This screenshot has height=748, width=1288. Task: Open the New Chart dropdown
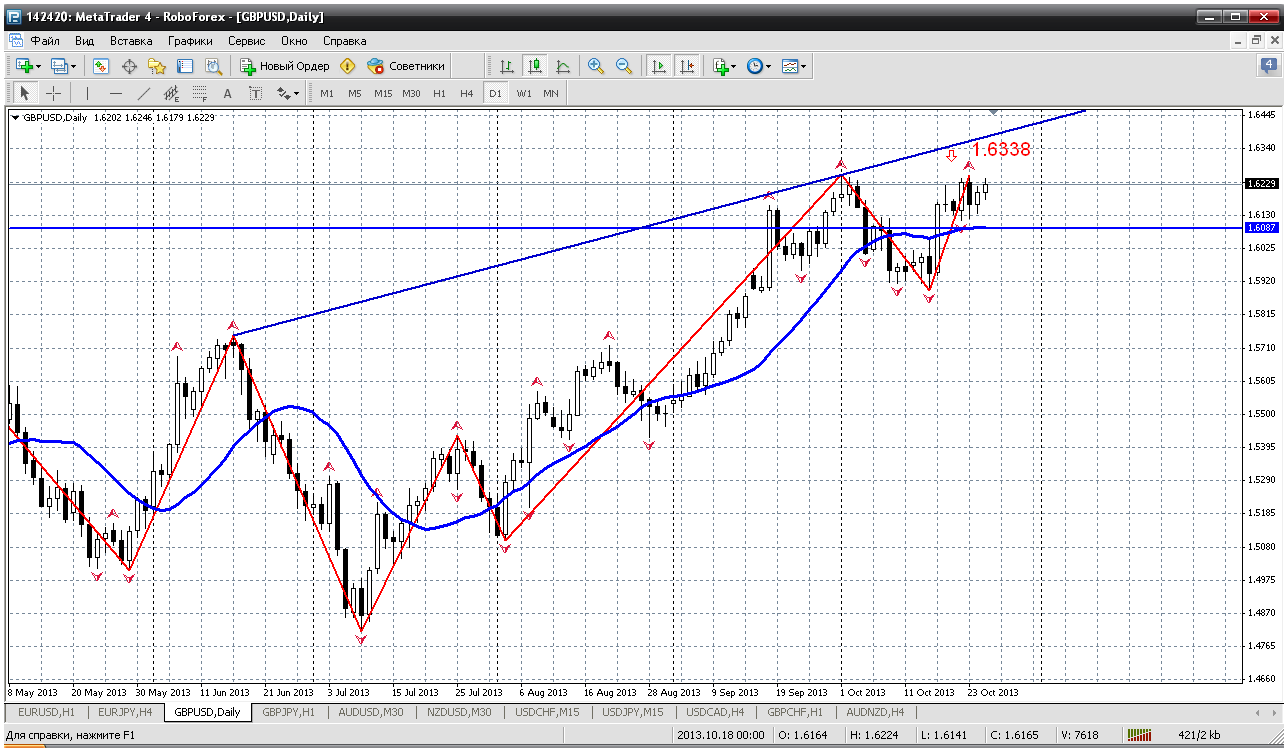[x=27, y=66]
